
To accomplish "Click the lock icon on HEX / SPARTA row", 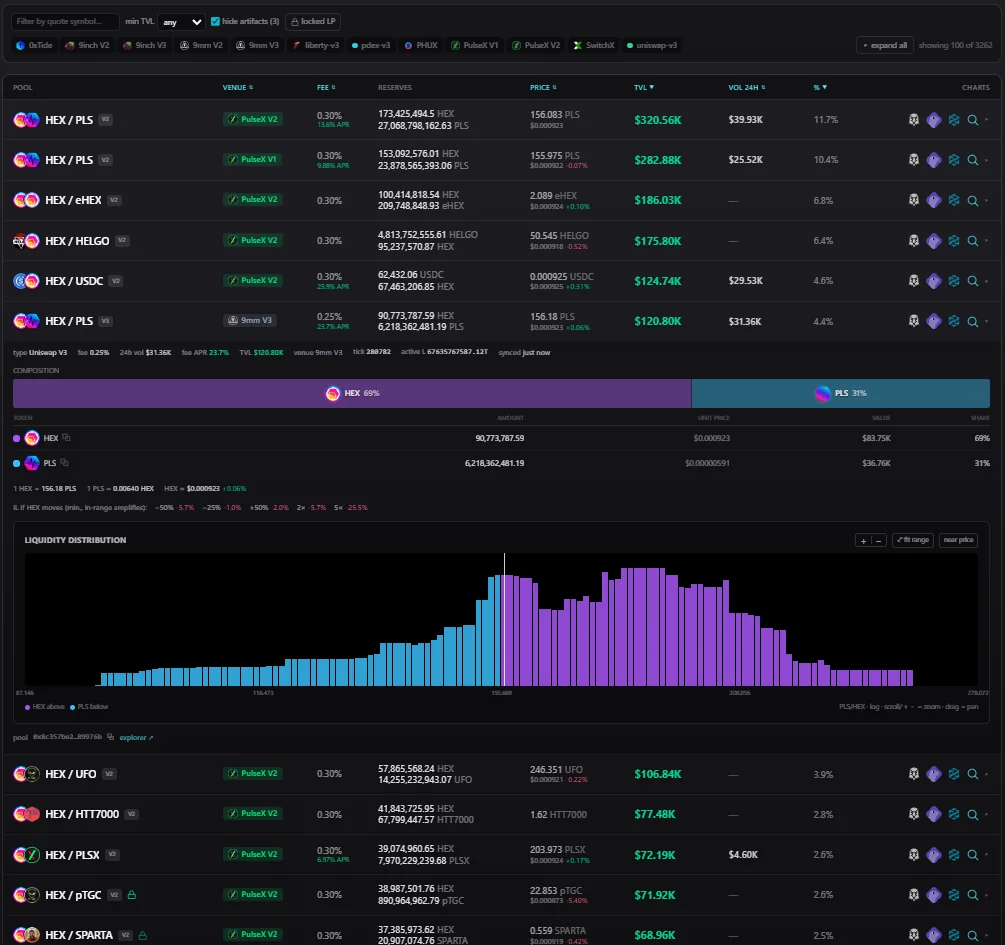I will (x=142, y=935).
